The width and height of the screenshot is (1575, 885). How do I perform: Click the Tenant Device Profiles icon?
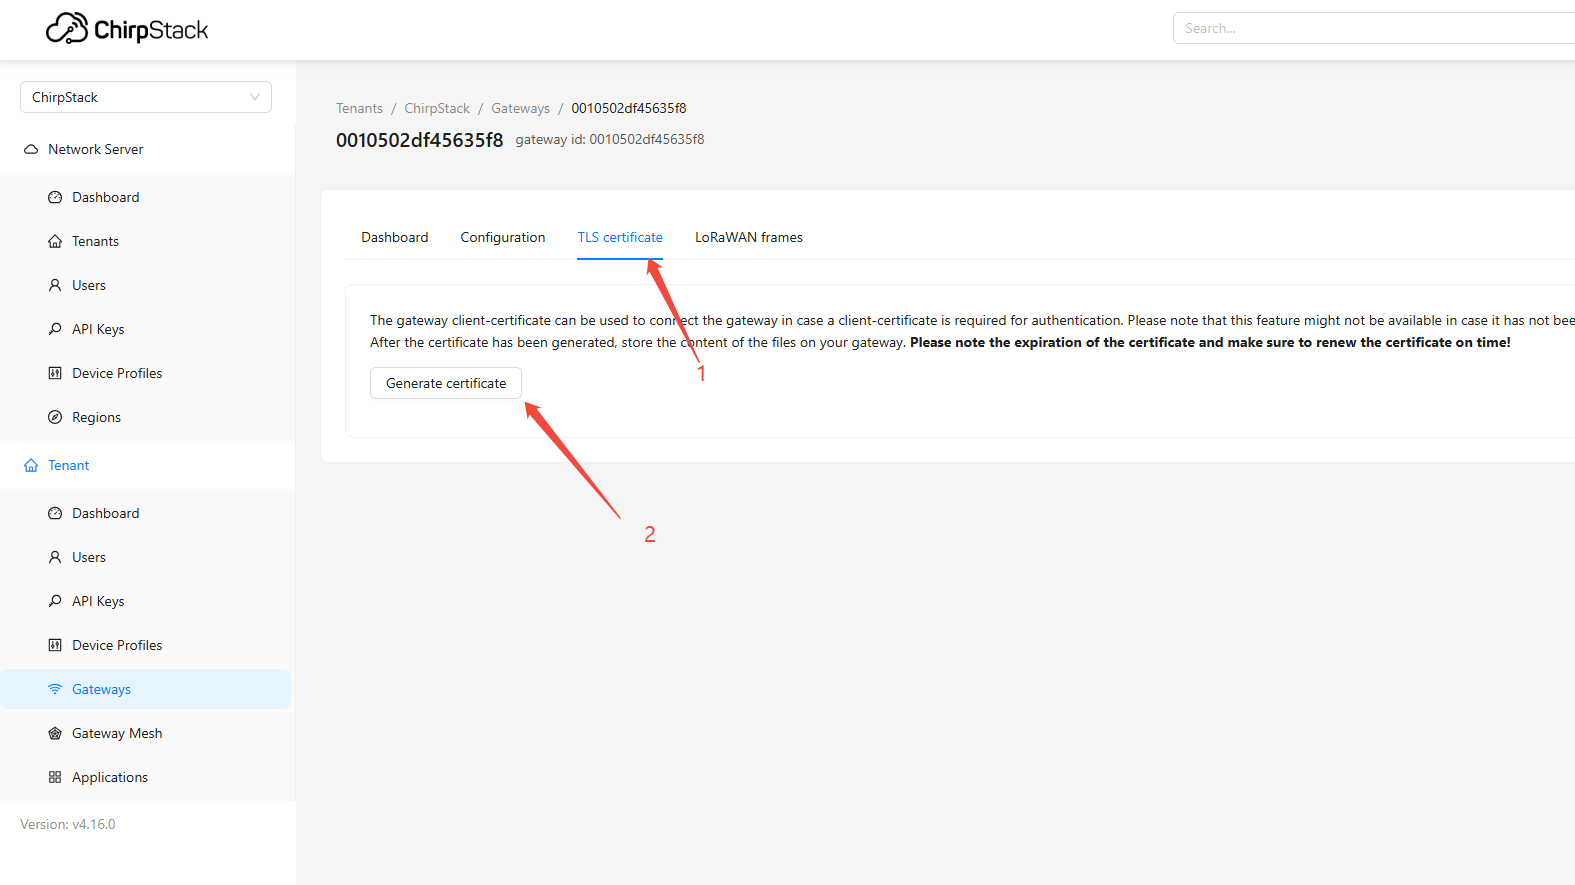[55, 645]
